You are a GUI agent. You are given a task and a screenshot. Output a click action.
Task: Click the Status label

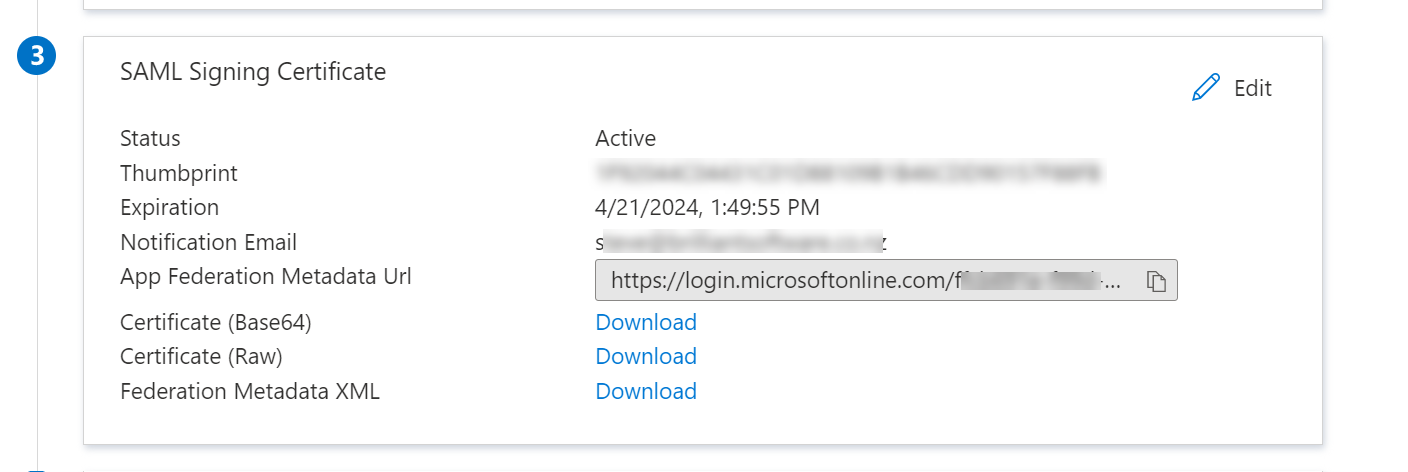[150, 138]
